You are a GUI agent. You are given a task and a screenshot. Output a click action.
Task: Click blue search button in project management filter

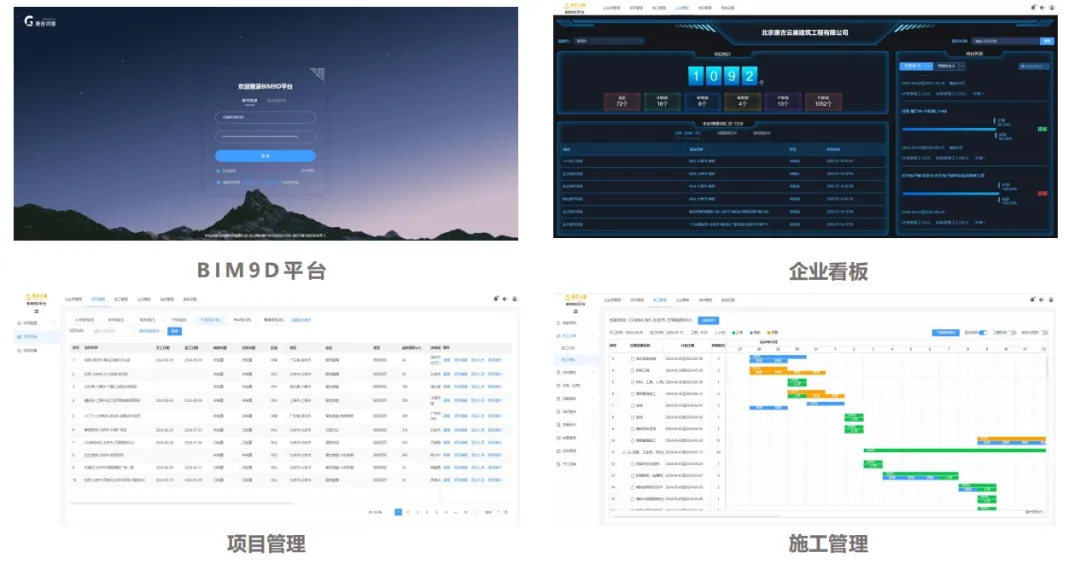tap(175, 331)
